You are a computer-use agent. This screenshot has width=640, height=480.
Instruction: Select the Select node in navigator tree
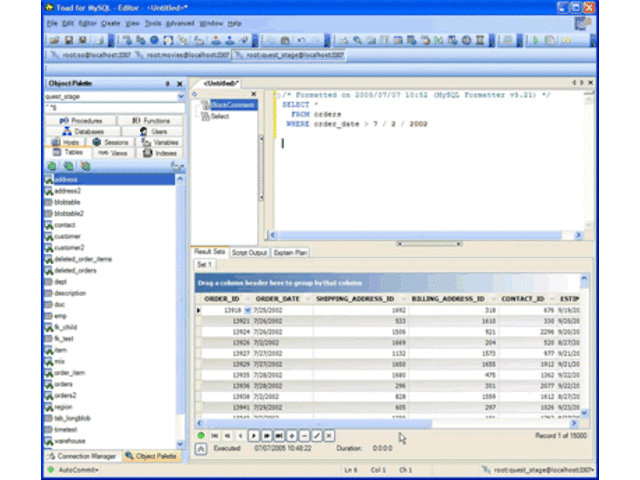[219, 116]
